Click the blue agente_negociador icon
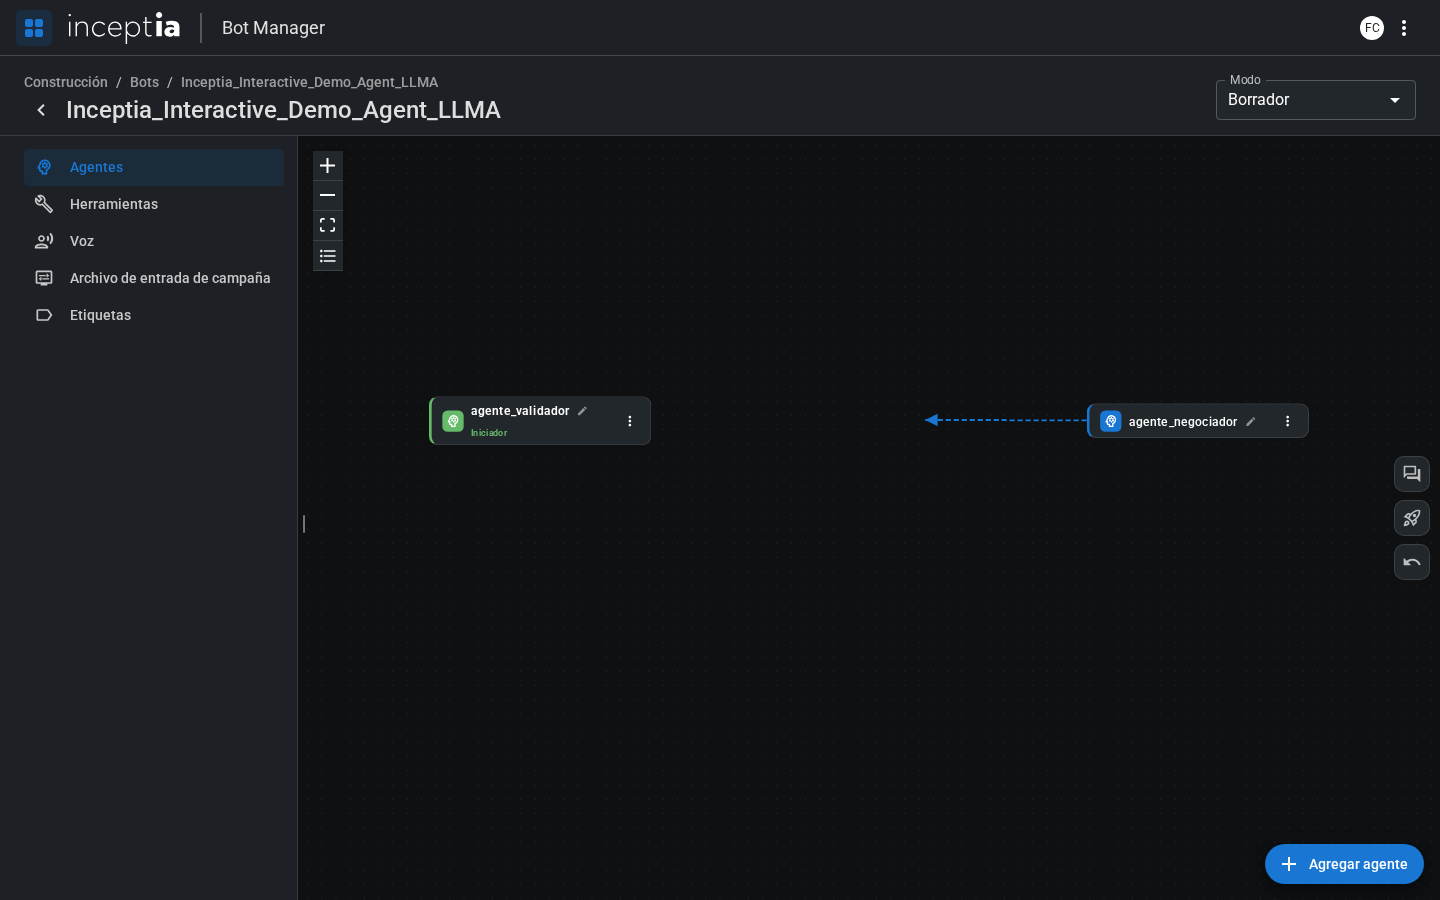 (1111, 421)
